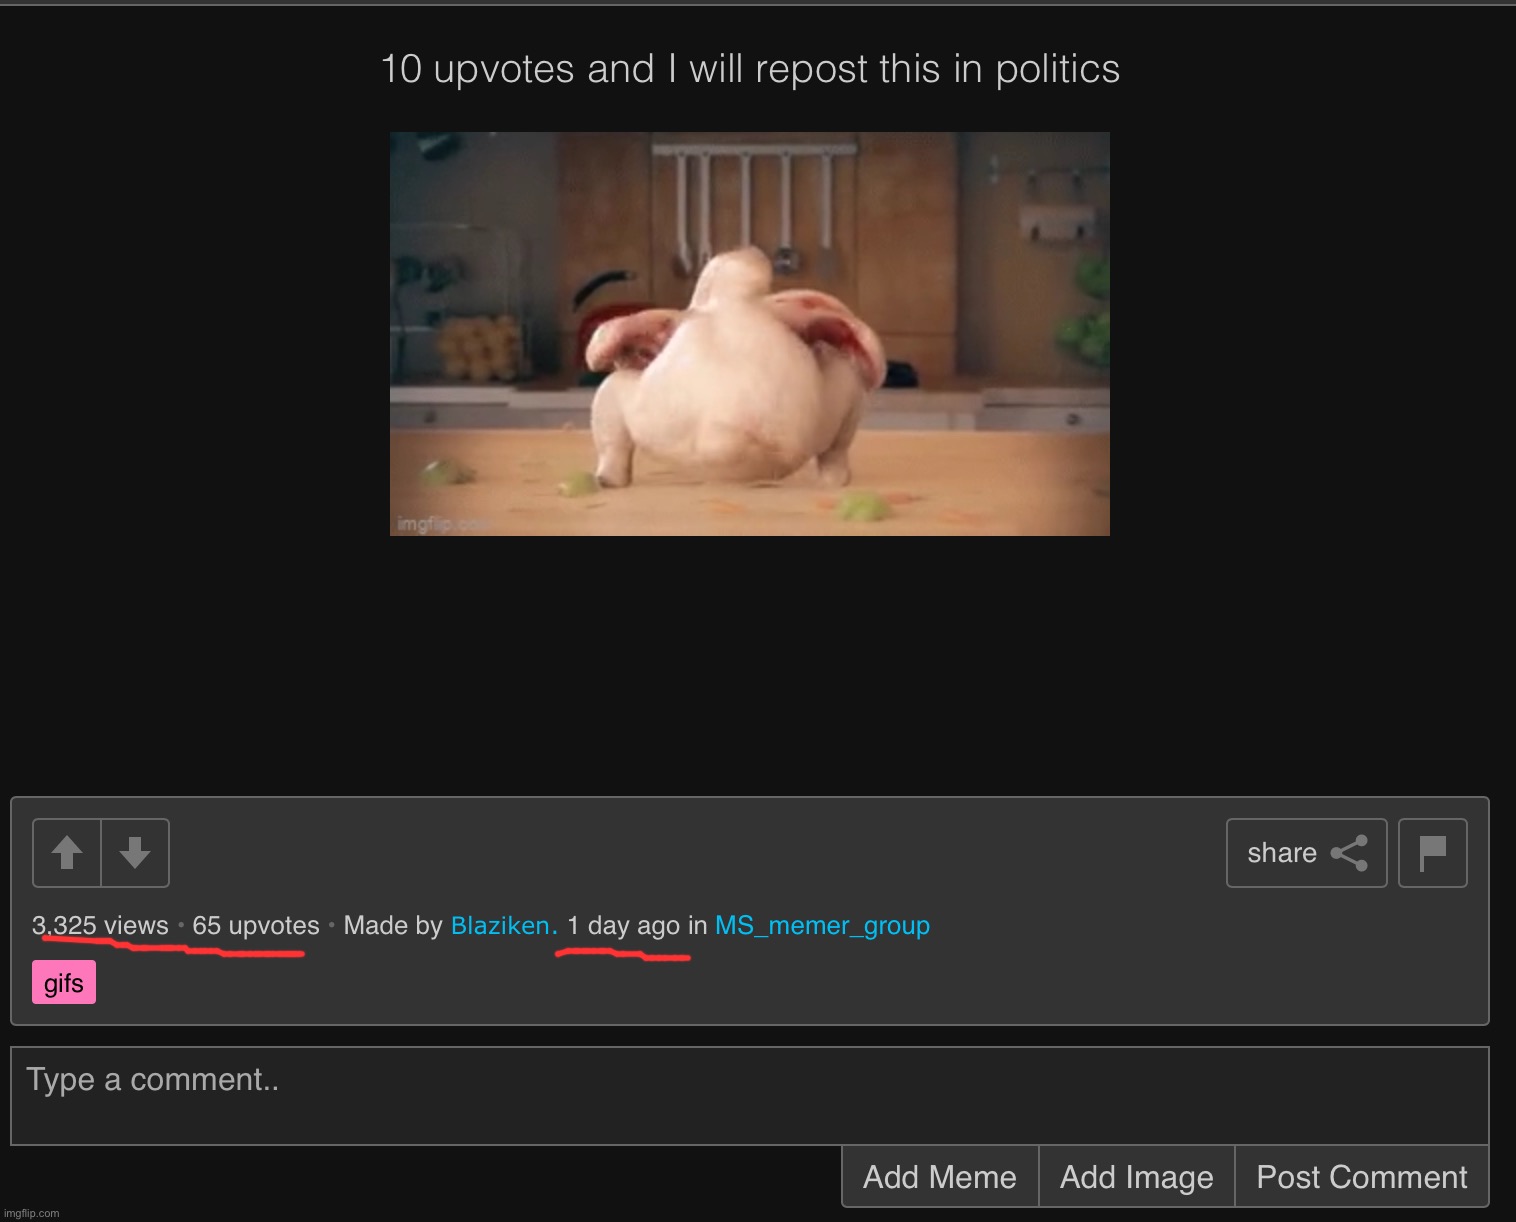Upvote the post with the up arrow

coord(67,853)
